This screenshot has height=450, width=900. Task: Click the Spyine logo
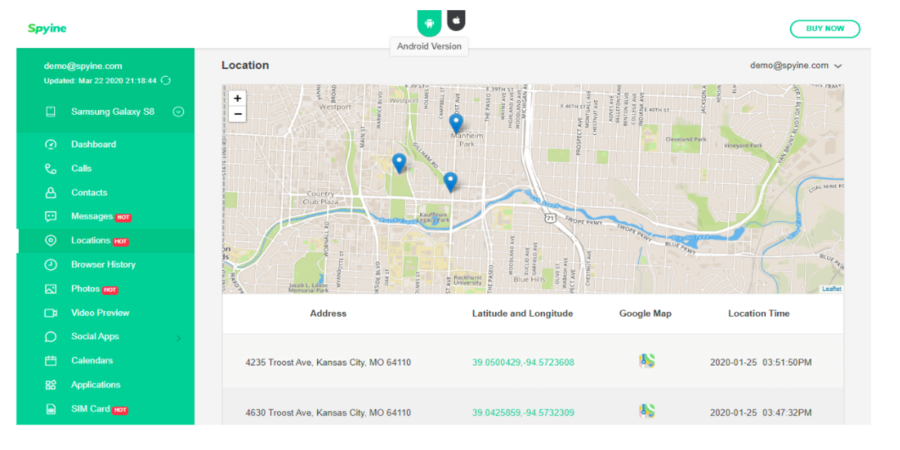point(47,28)
